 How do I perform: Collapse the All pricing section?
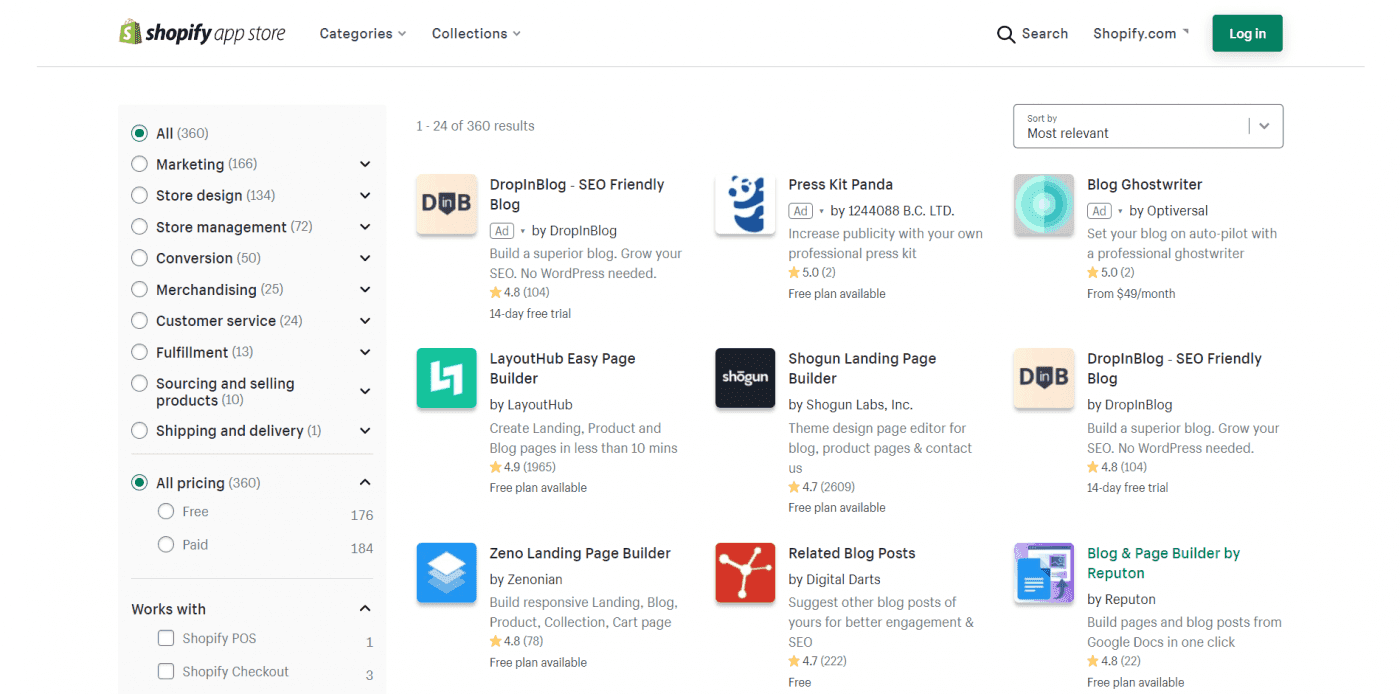(x=365, y=483)
